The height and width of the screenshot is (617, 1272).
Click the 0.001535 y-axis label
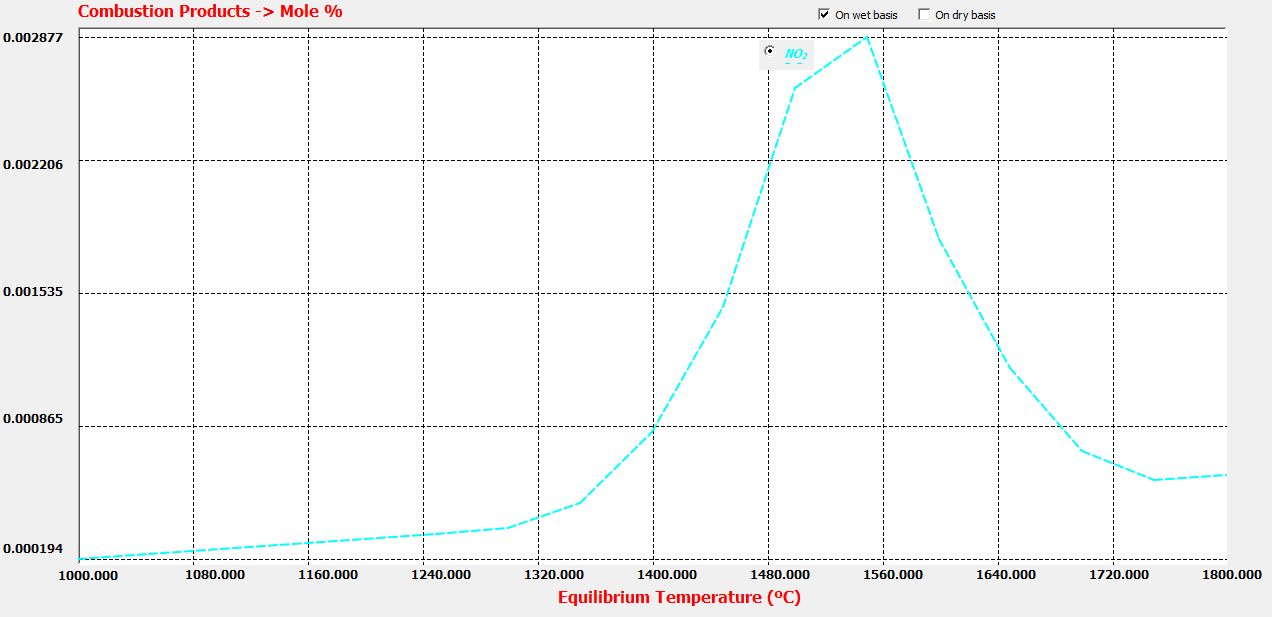pos(33,292)
